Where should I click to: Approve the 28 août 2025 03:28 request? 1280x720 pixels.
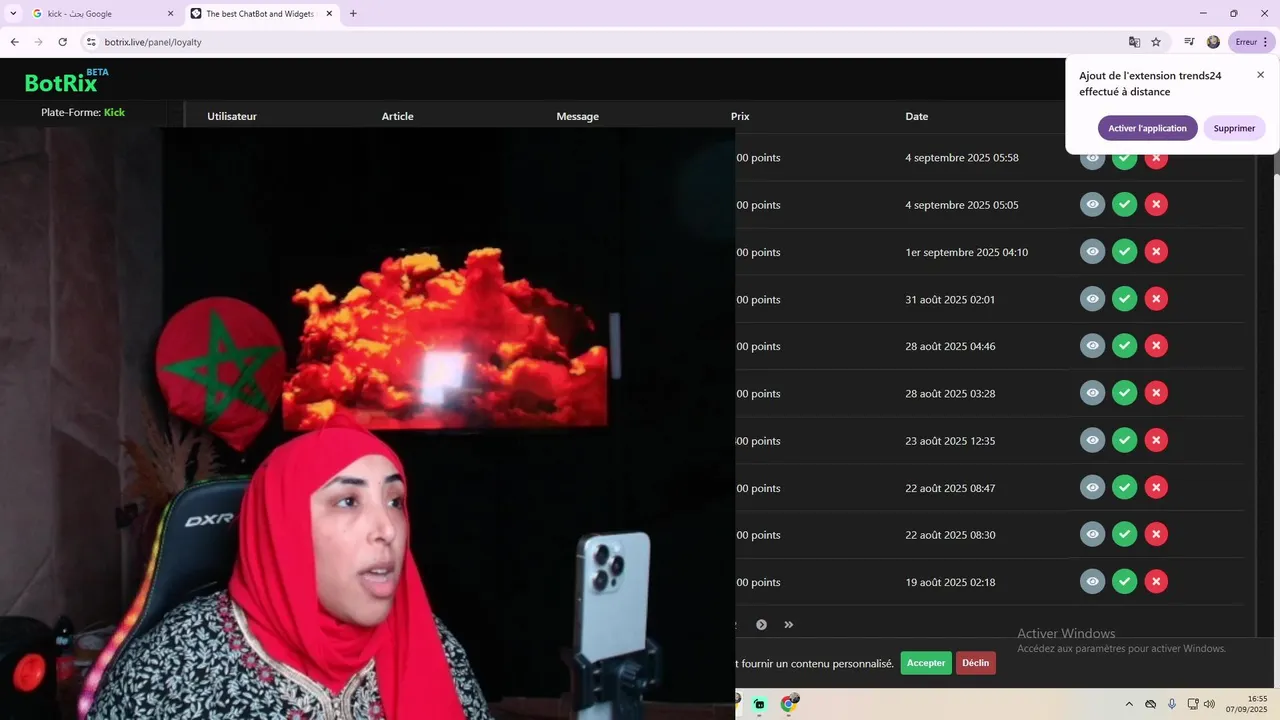[1124, 393]
